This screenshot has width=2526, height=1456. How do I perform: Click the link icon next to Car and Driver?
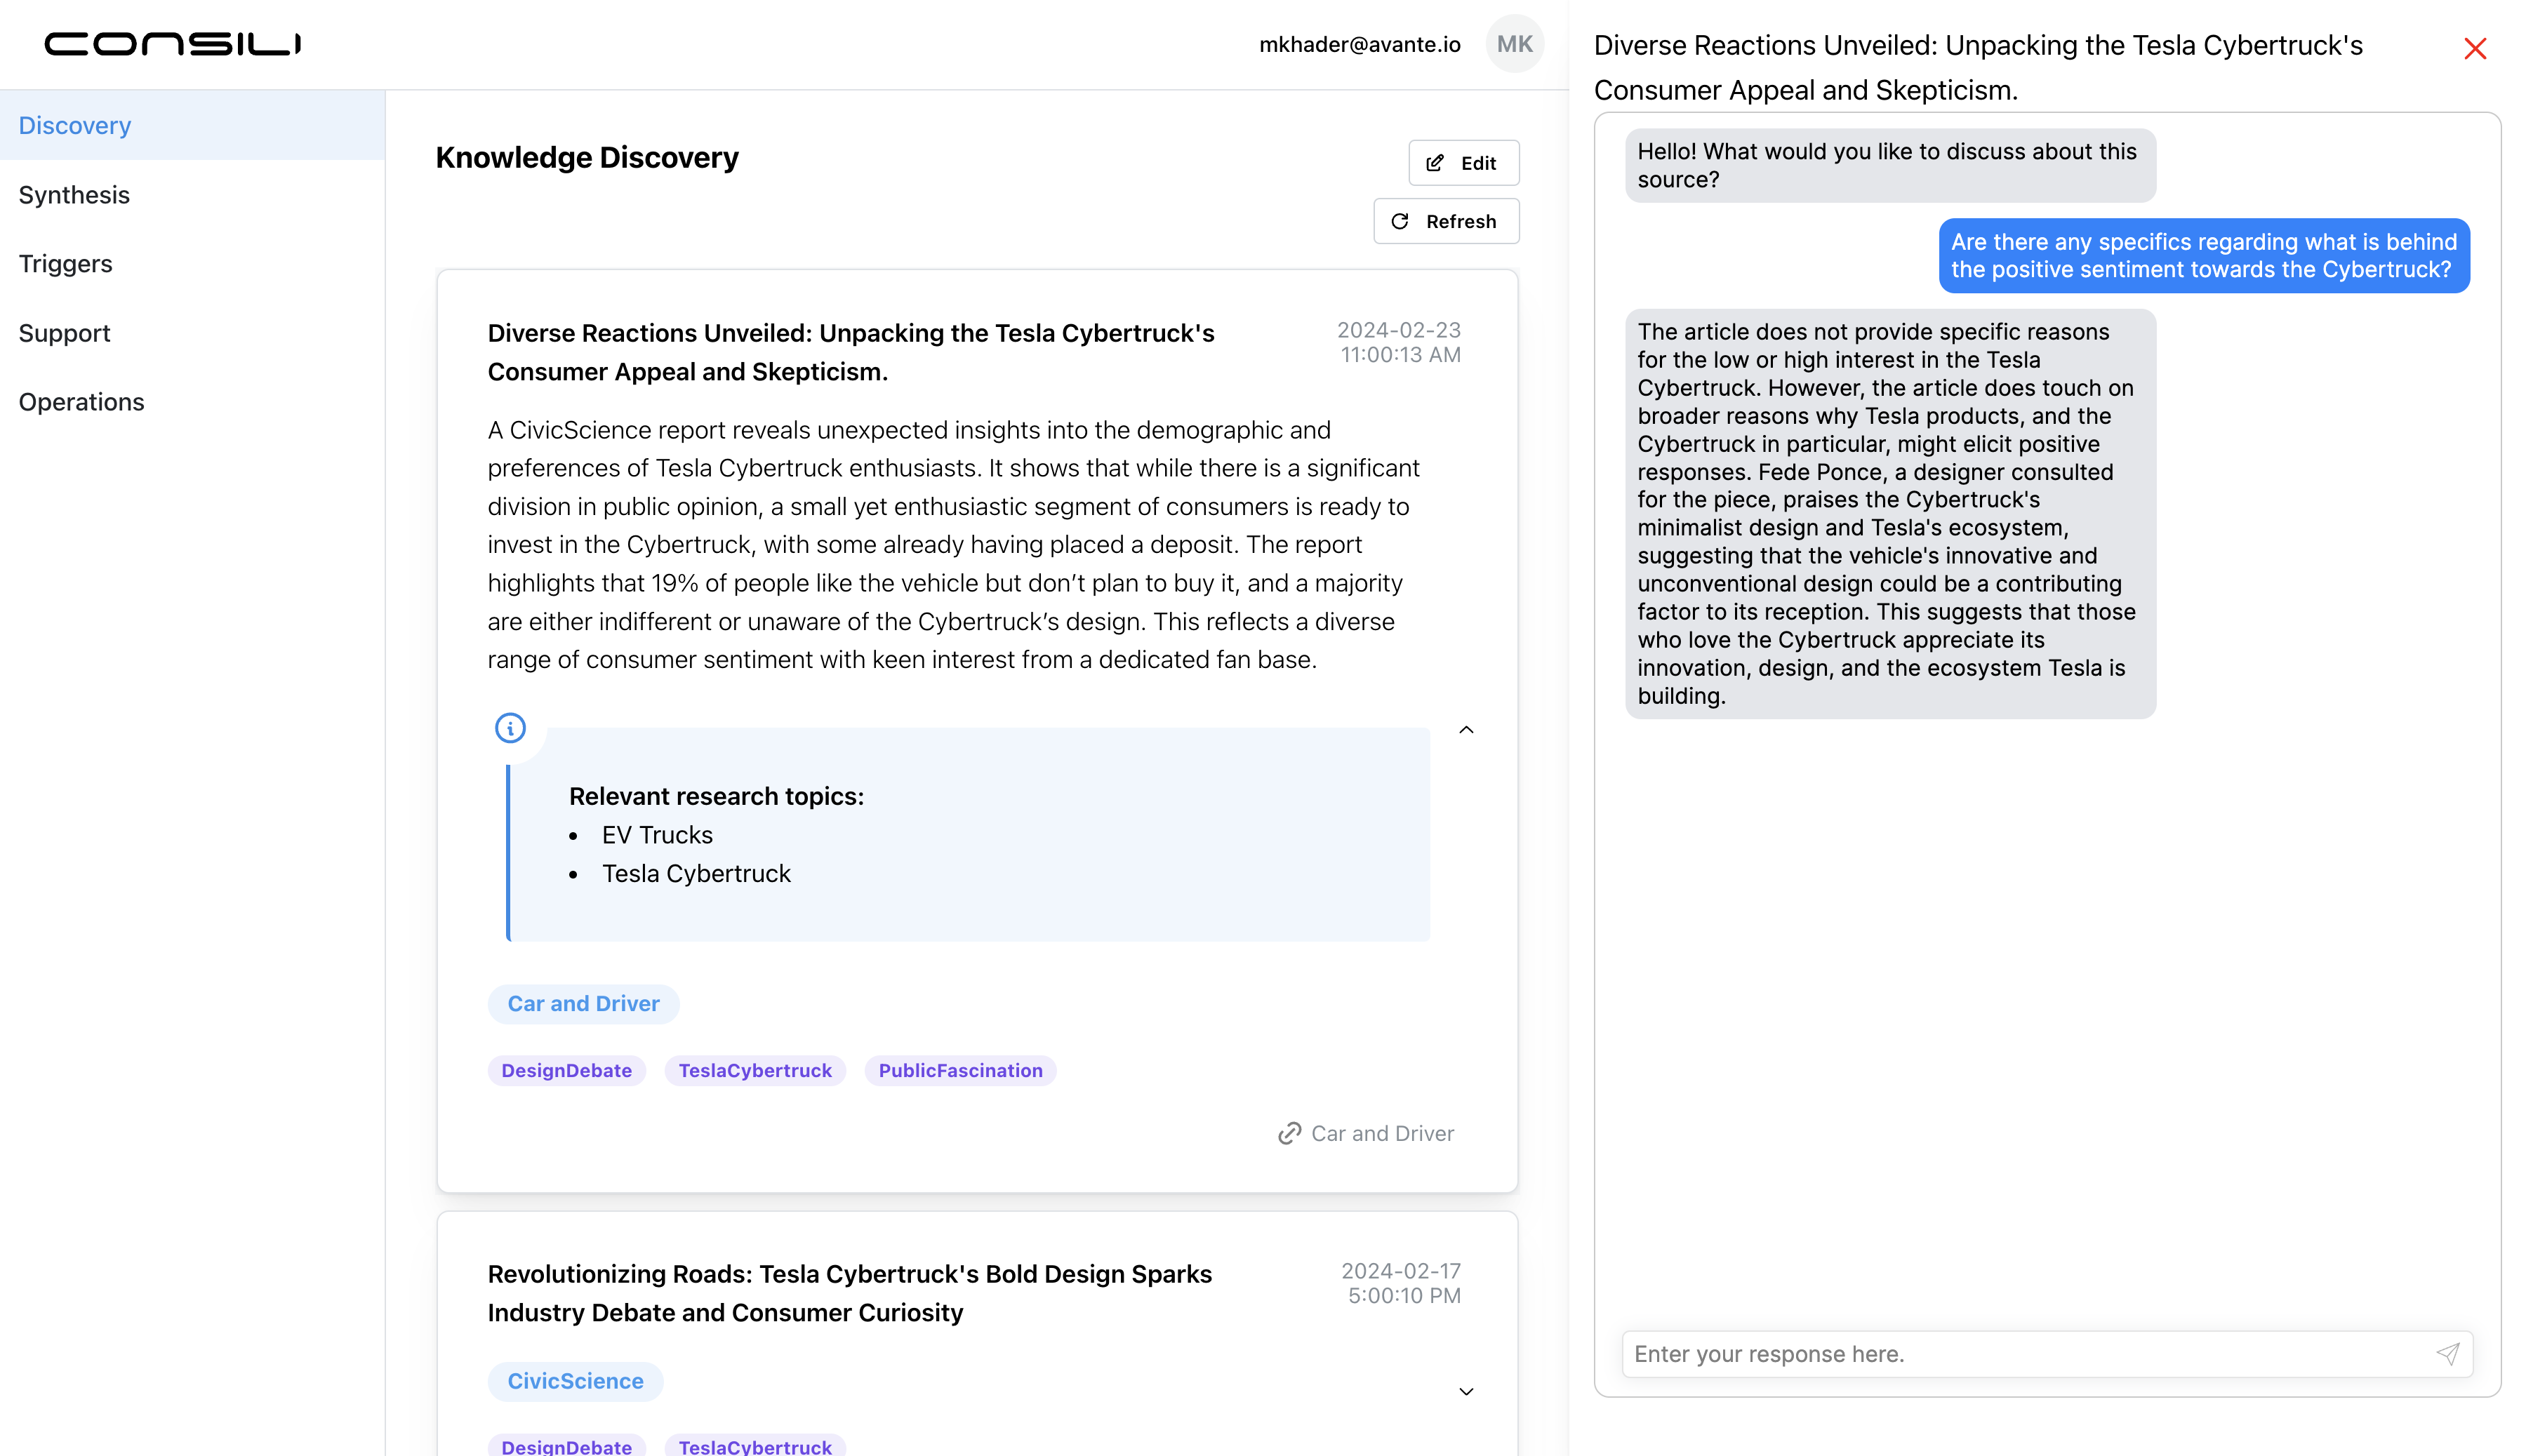[x=1289, y=1133]
